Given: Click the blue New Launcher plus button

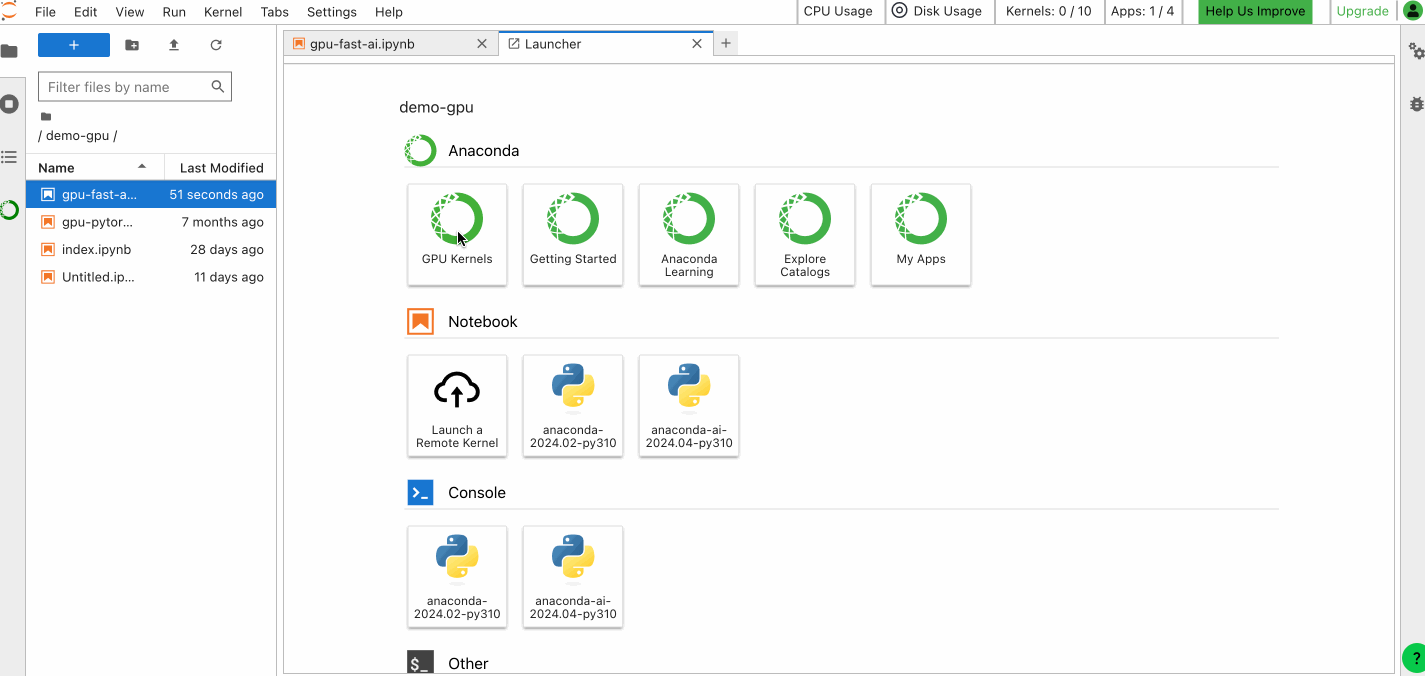Looking at the screenshot, I should click(74, 45).
